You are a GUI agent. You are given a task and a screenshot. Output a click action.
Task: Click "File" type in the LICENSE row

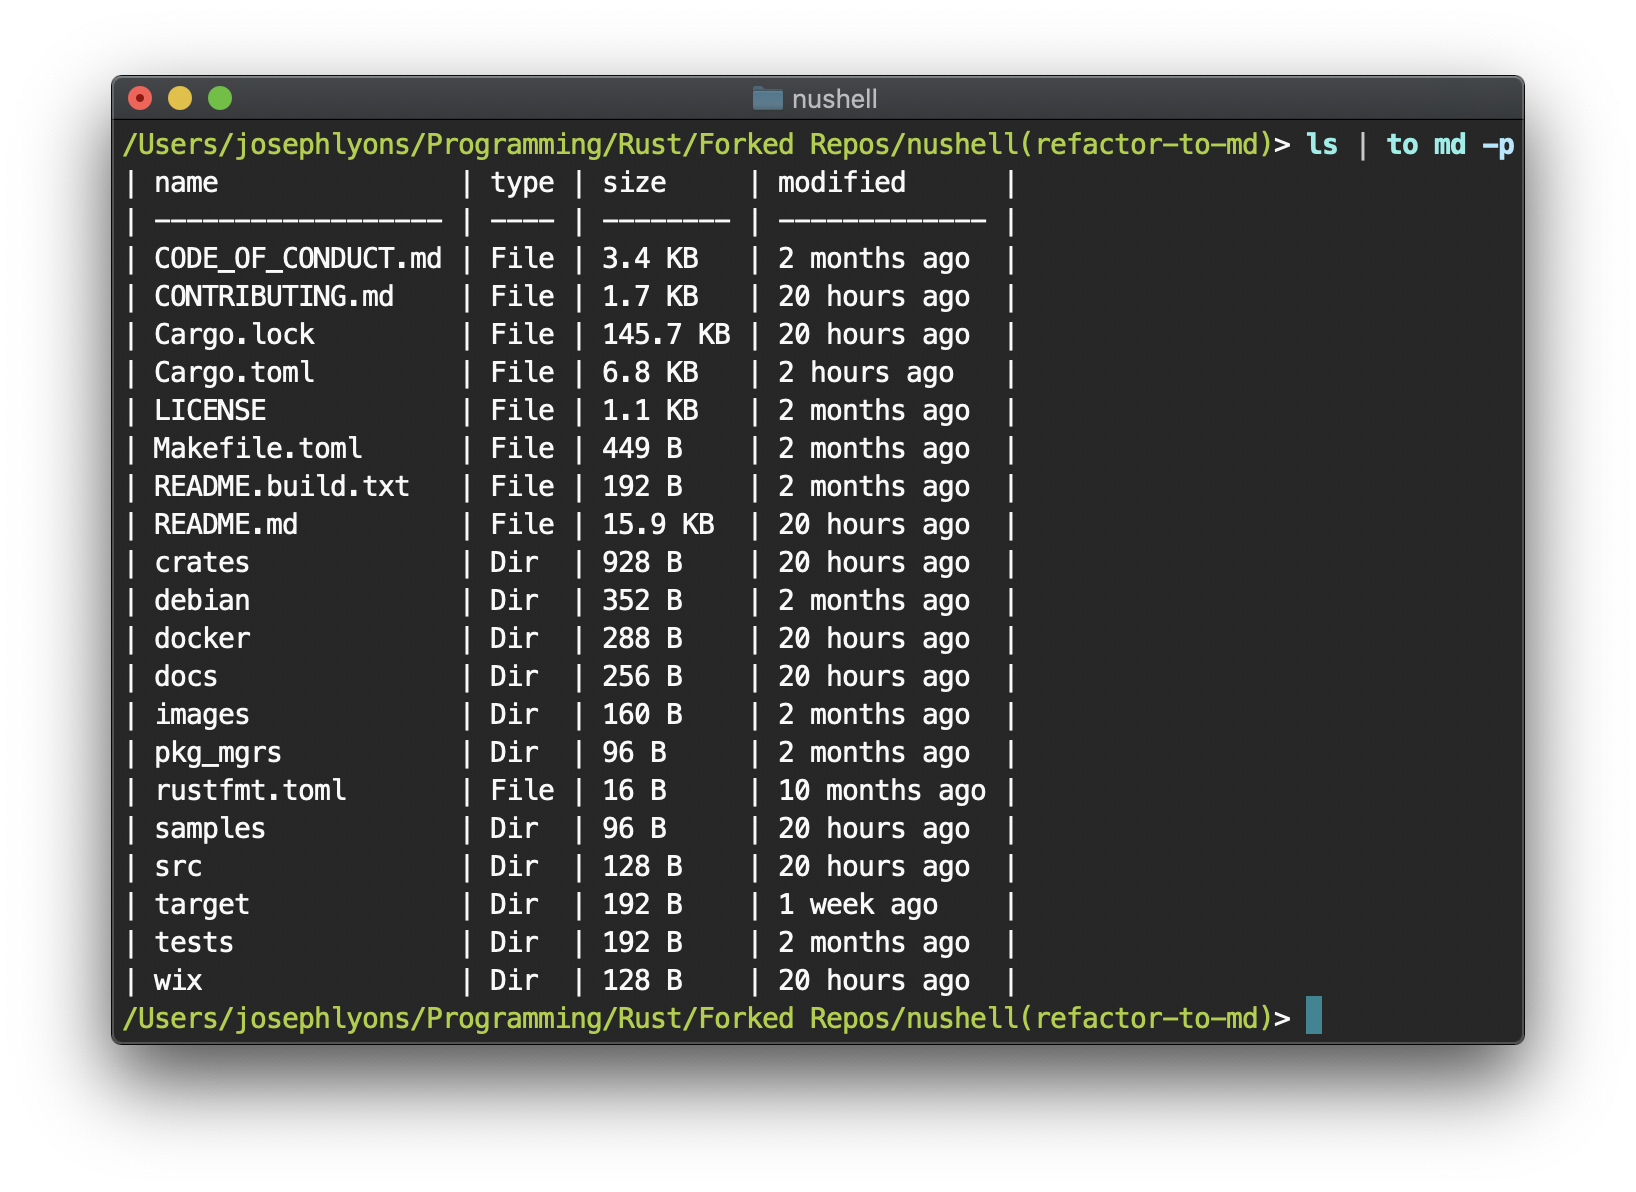(522, 411)
